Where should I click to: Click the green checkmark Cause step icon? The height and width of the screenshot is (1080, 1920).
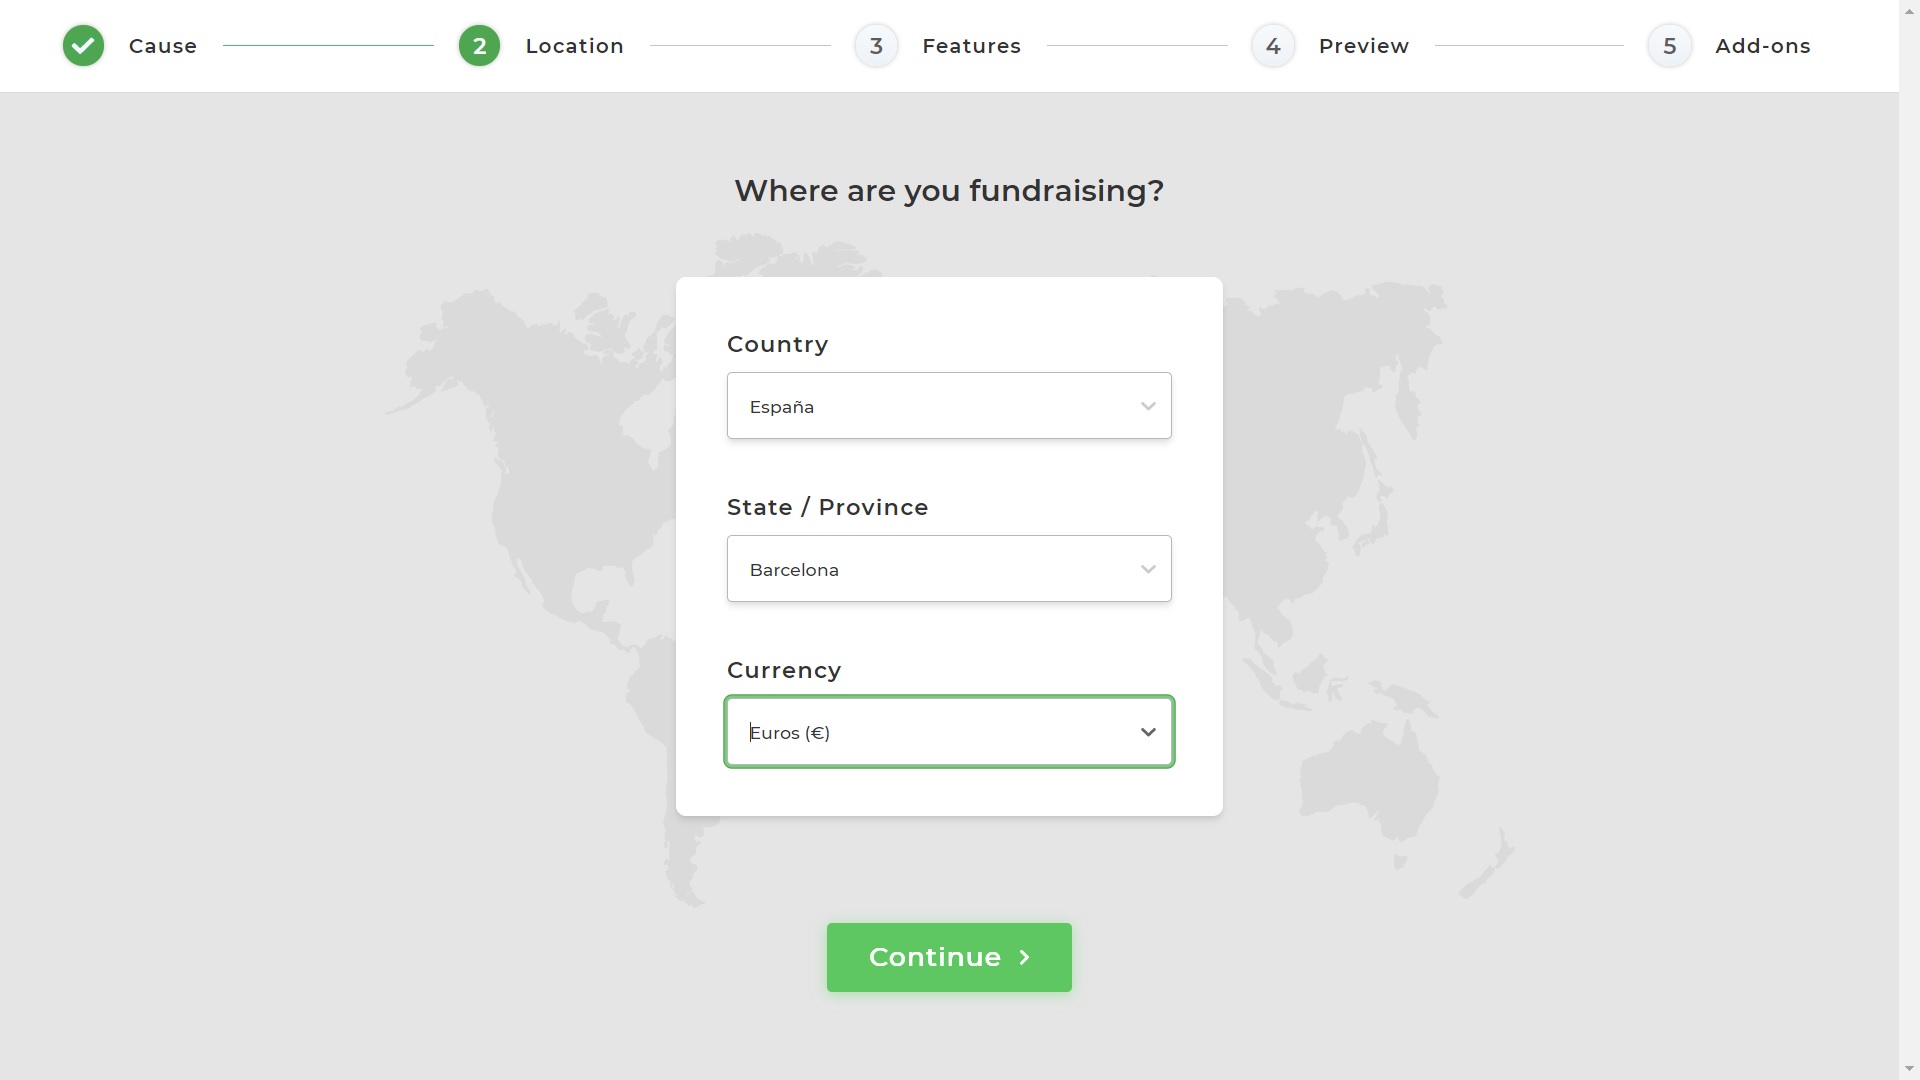(x=83, y=46)
